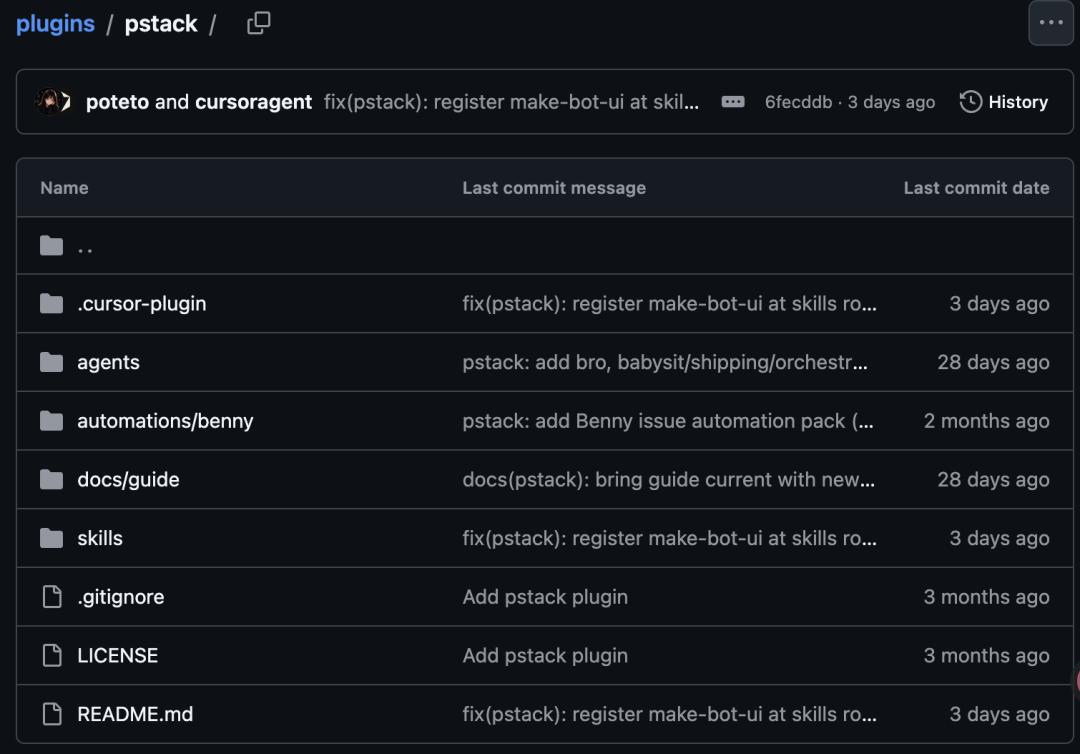Click the parent directory folder icon
Image resolution: width=1080 pixels, height=754 pixels.
click(x=52, y=246)
